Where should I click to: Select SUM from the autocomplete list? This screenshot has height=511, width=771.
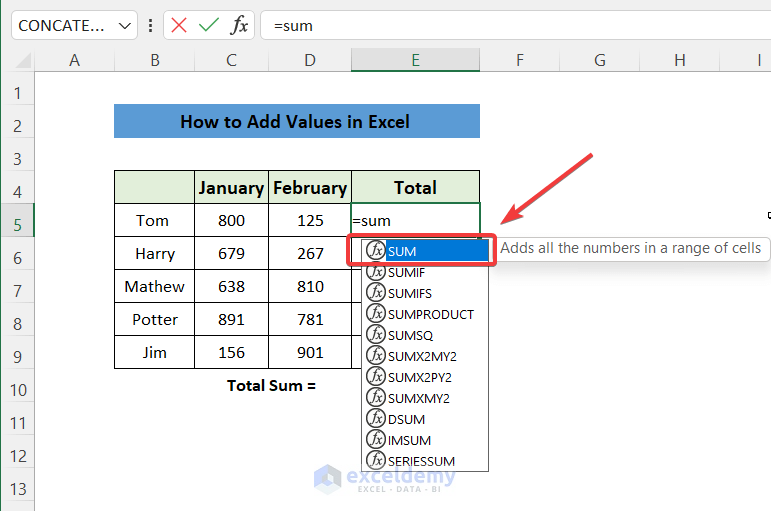[x=402, y=250]
